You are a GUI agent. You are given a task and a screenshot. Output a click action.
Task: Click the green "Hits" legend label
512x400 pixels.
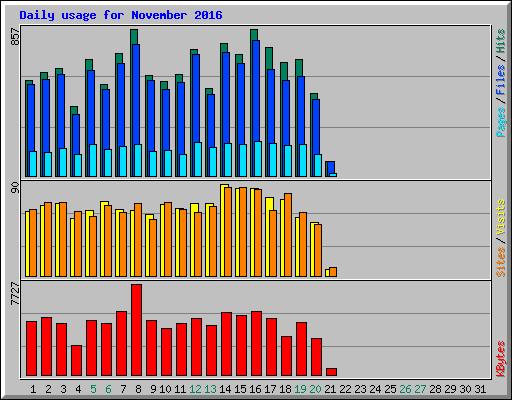tap(500, 41)
